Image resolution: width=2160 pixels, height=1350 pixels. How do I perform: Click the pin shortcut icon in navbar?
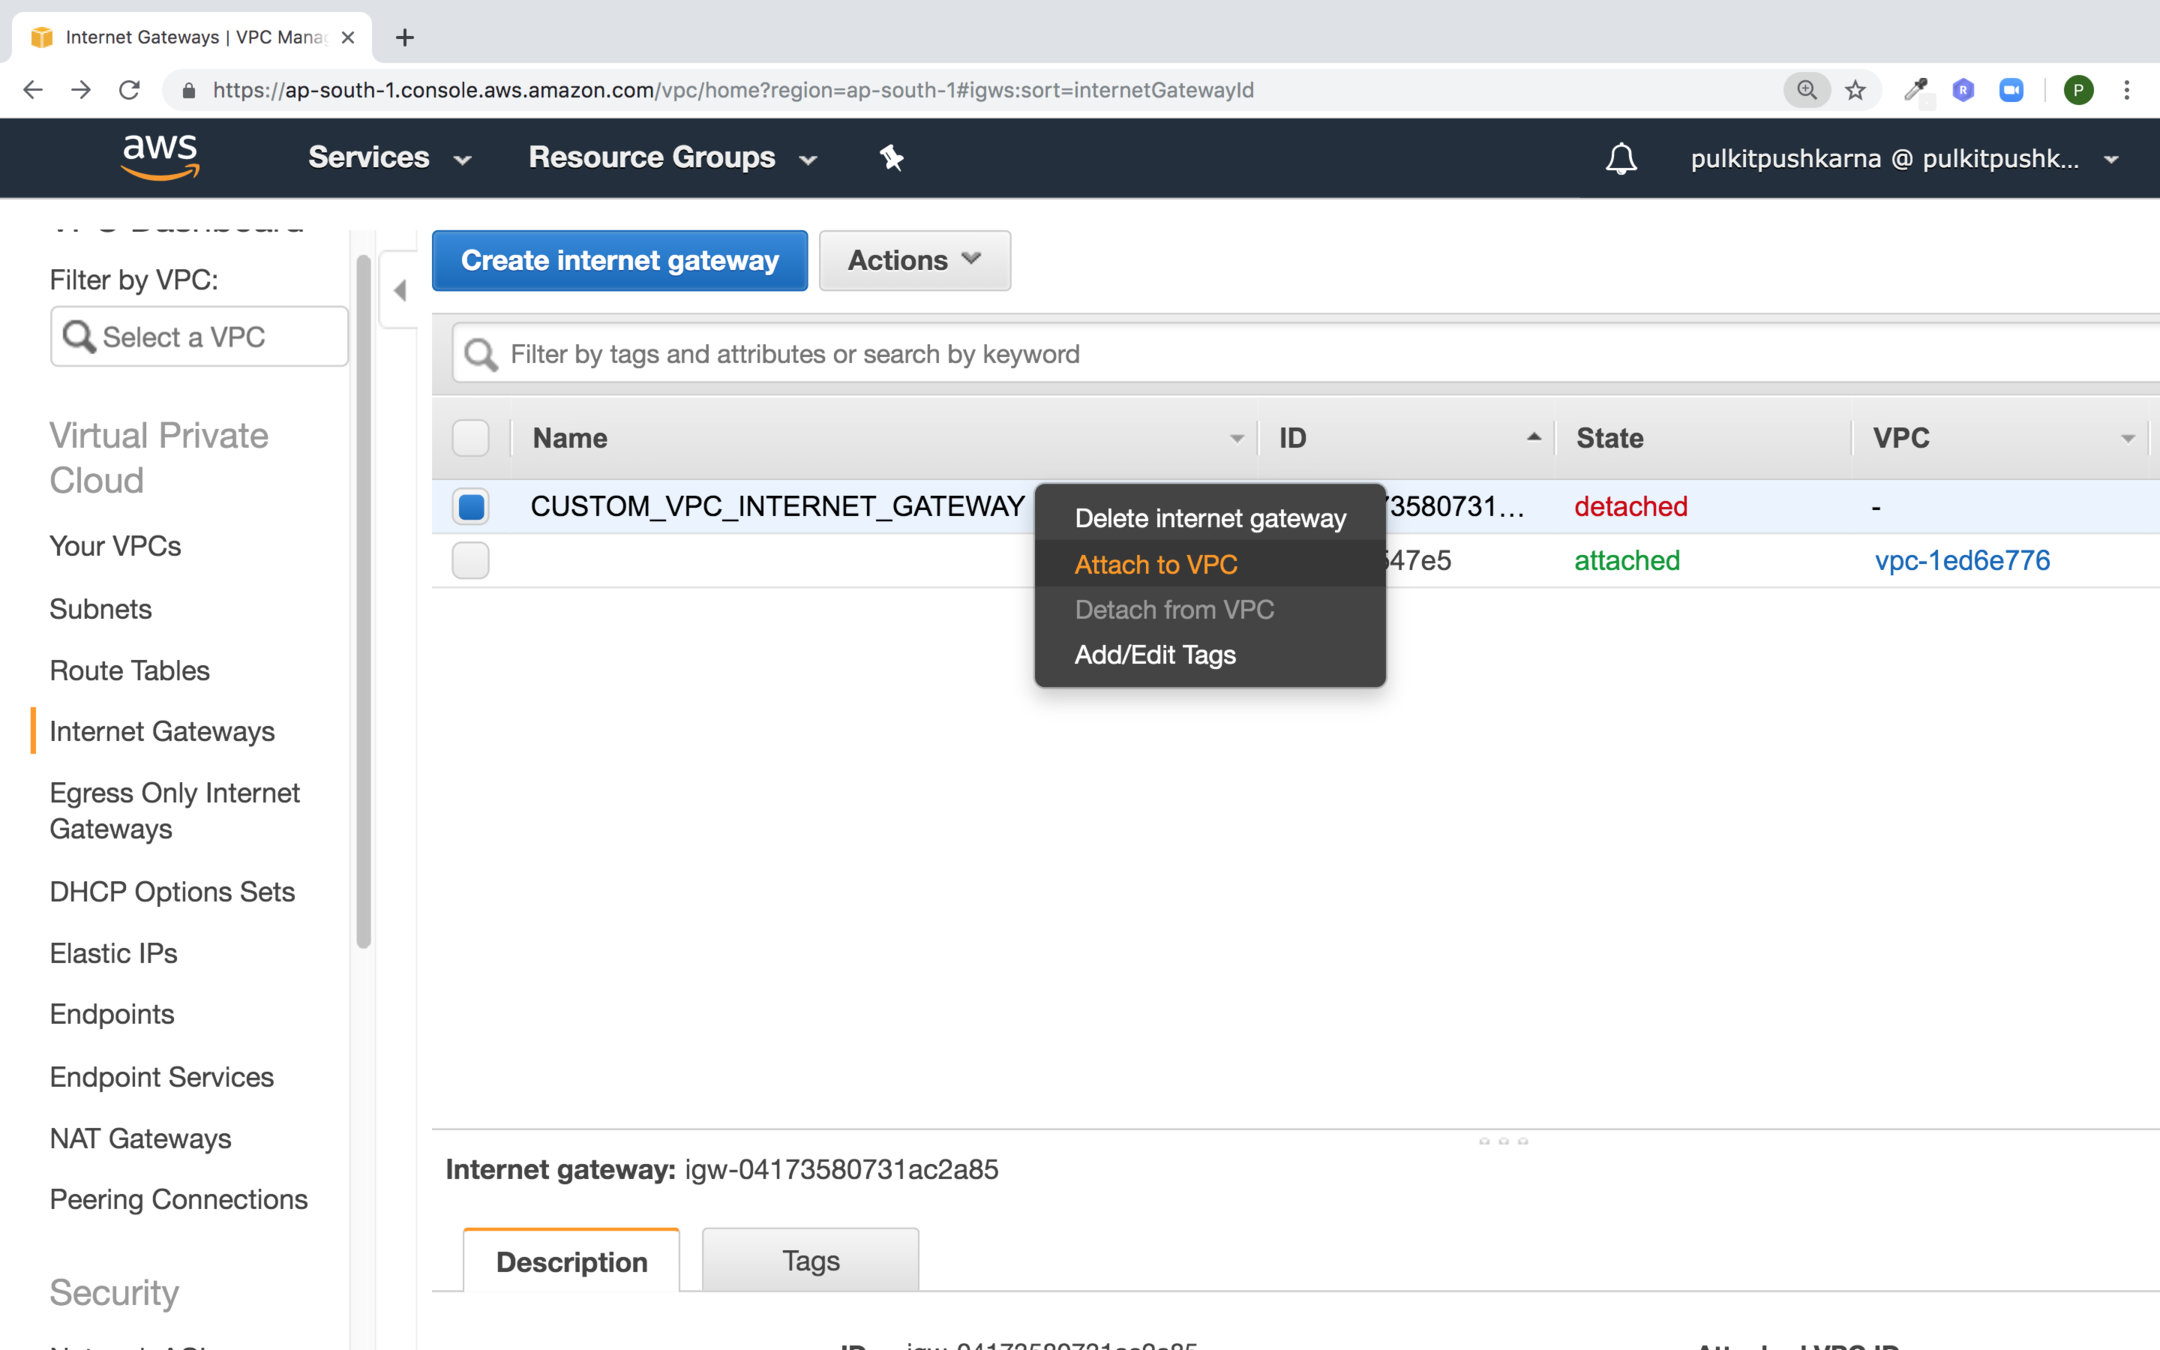click(891, 158)
